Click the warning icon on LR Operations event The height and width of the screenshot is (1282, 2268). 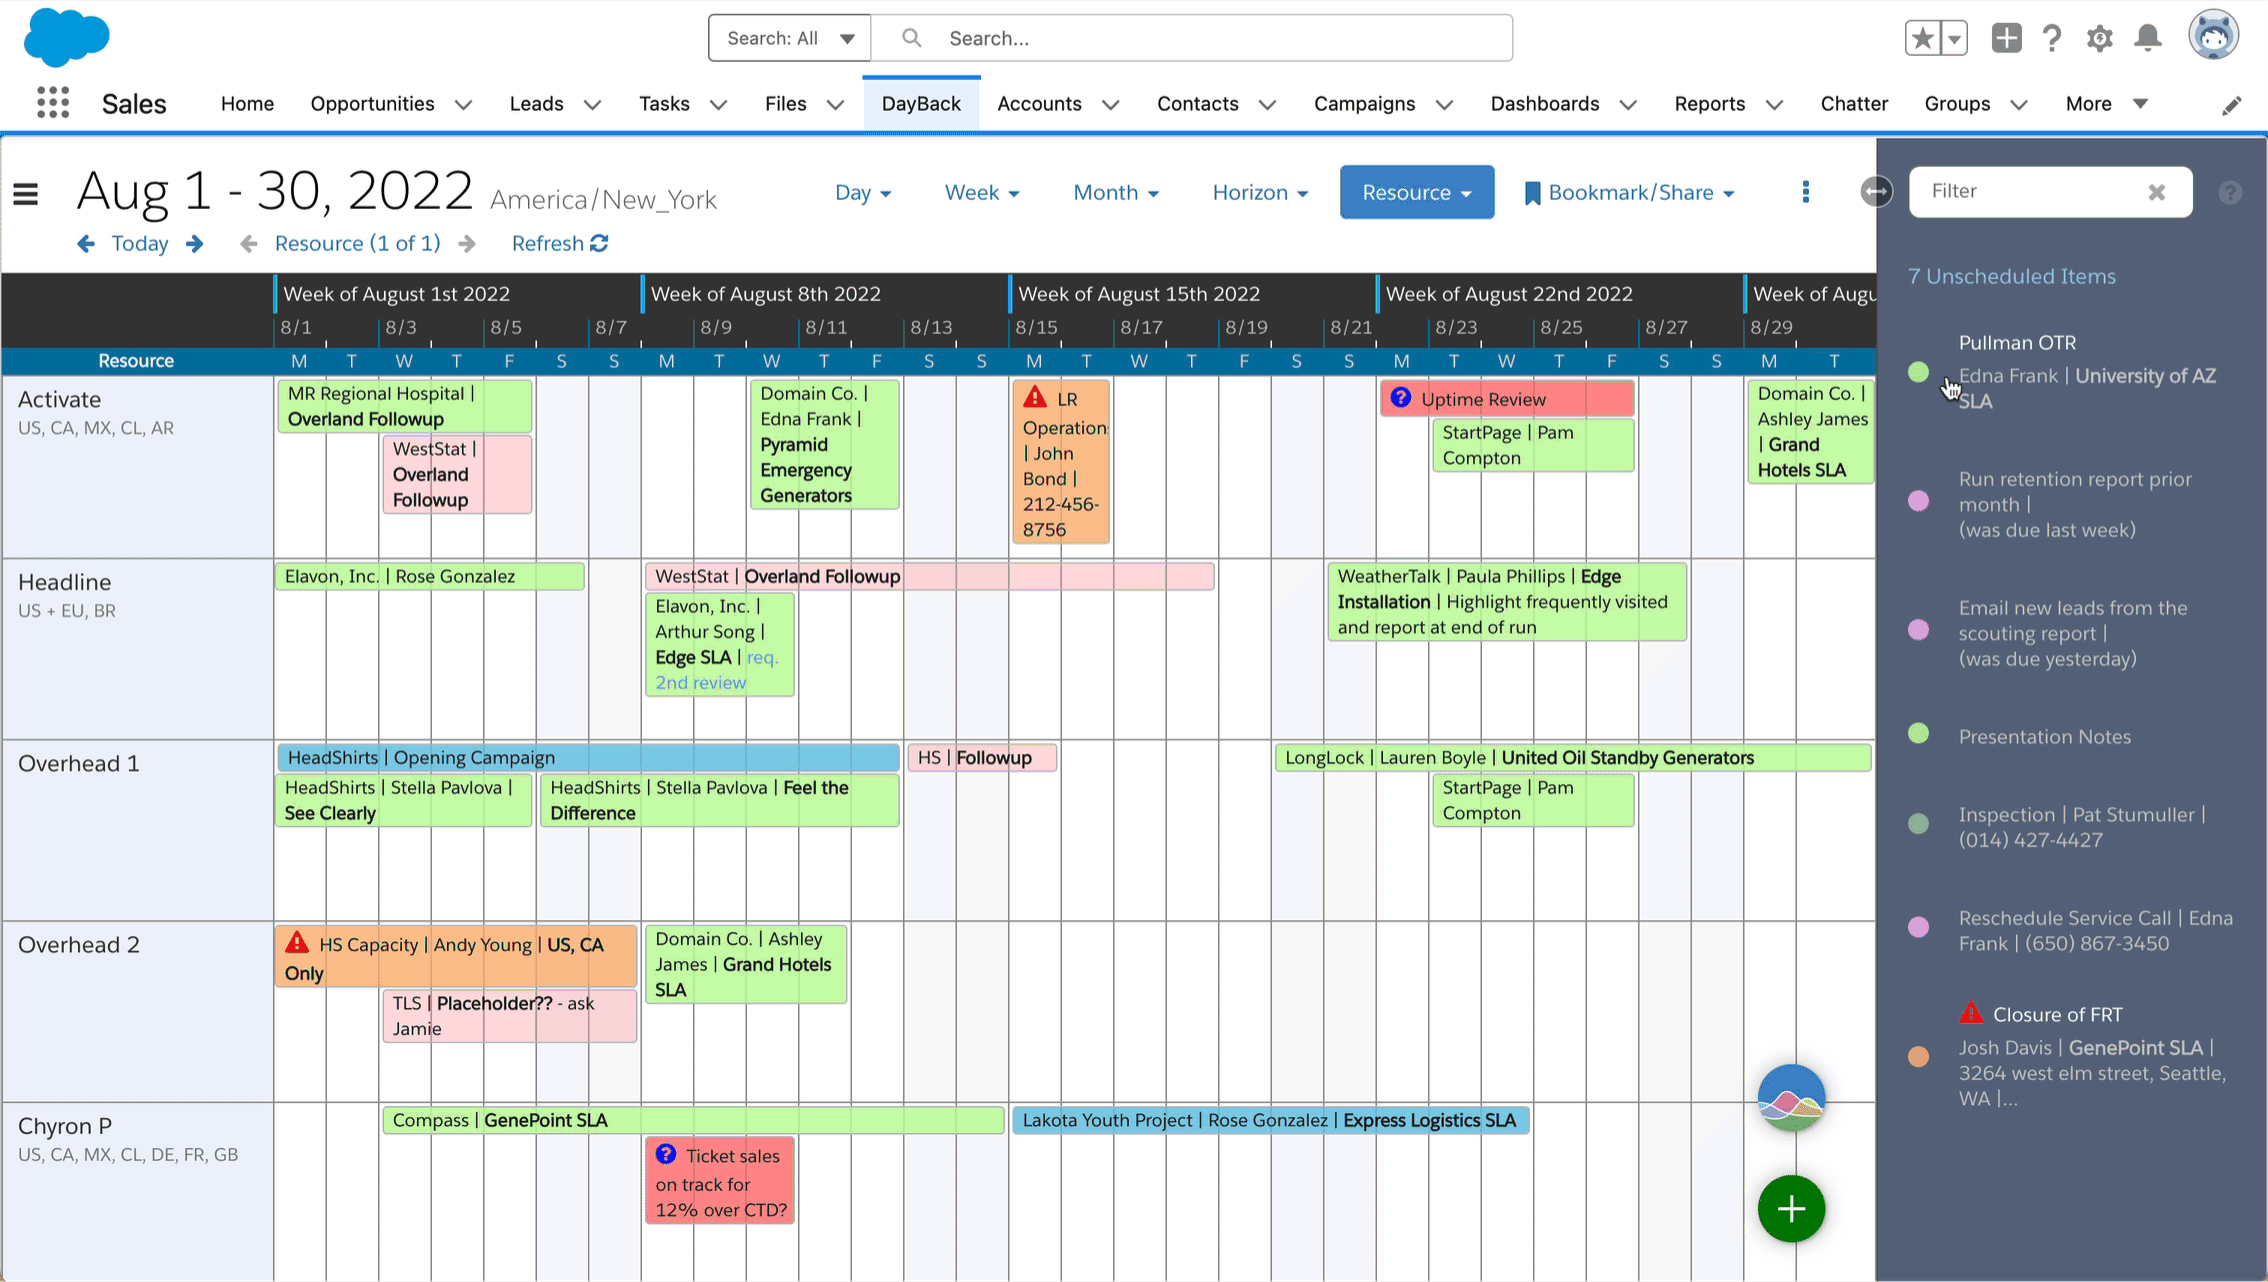click(1035, 398)
